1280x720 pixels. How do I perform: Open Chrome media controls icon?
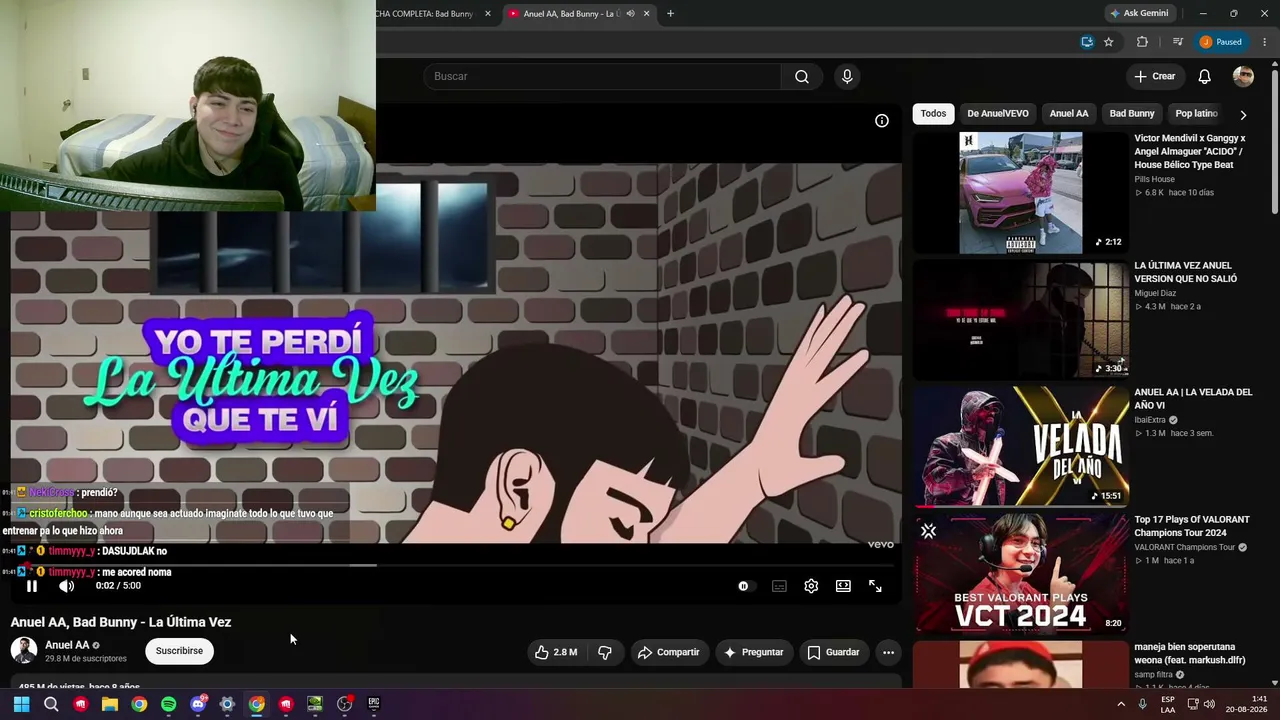1178,42
